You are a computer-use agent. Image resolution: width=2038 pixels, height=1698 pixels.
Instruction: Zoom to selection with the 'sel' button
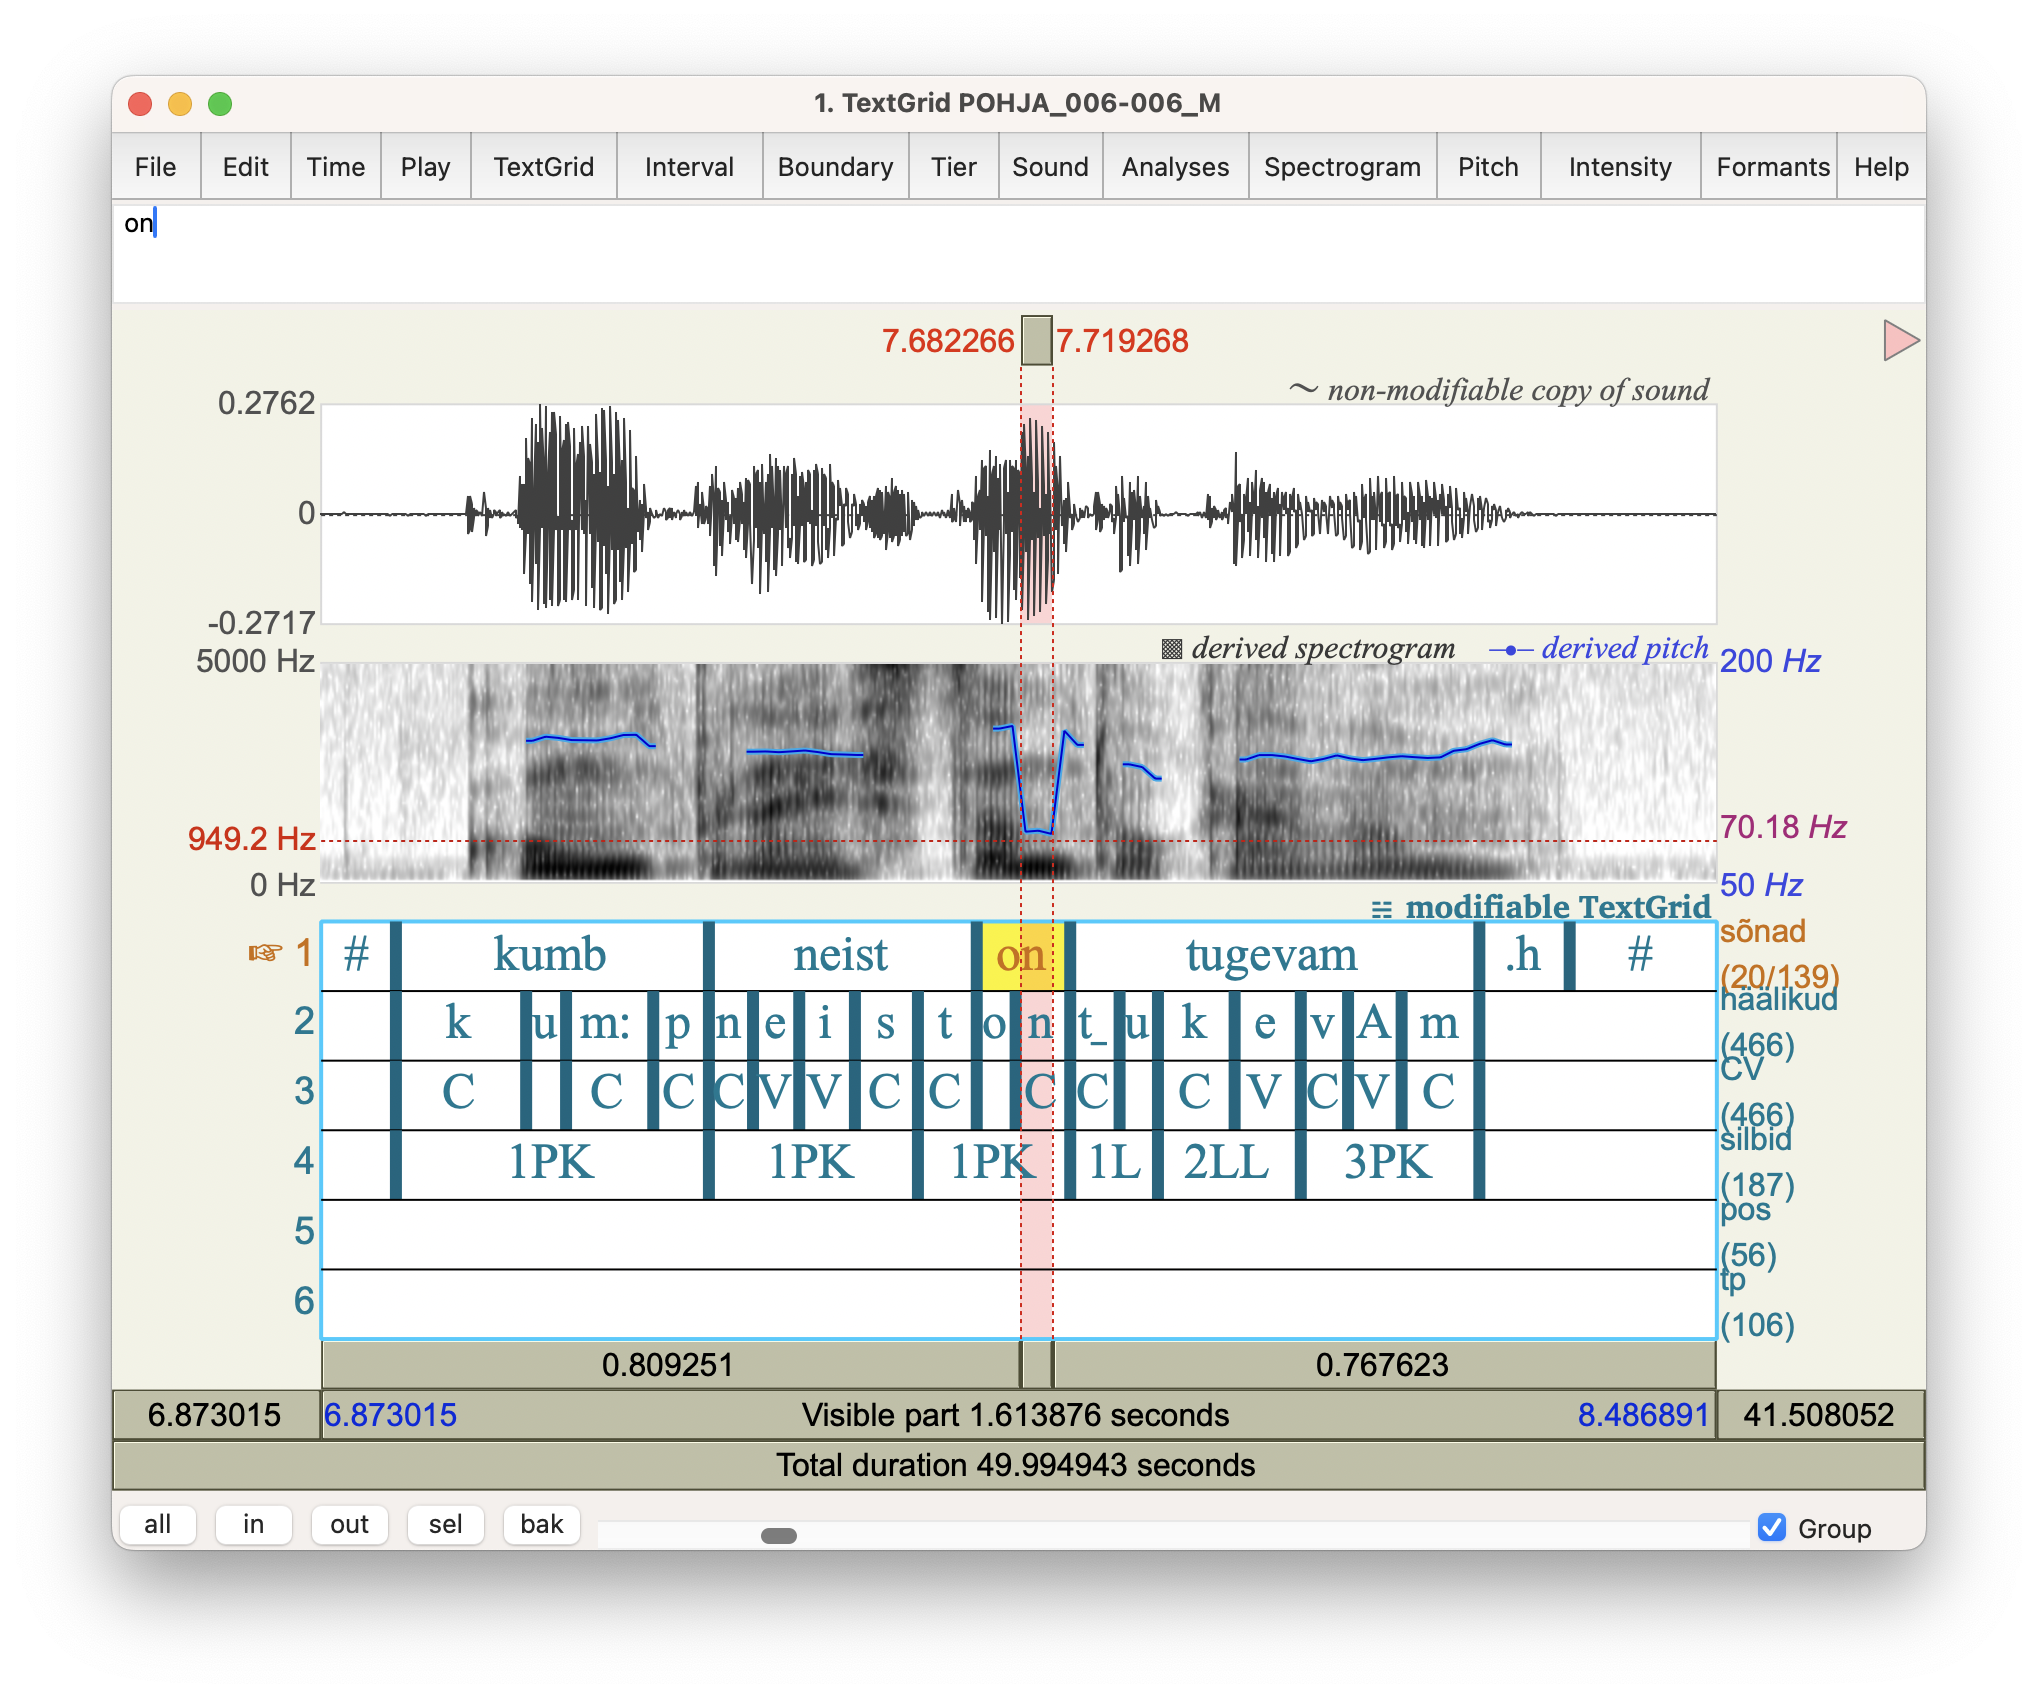click(445, 1525)
